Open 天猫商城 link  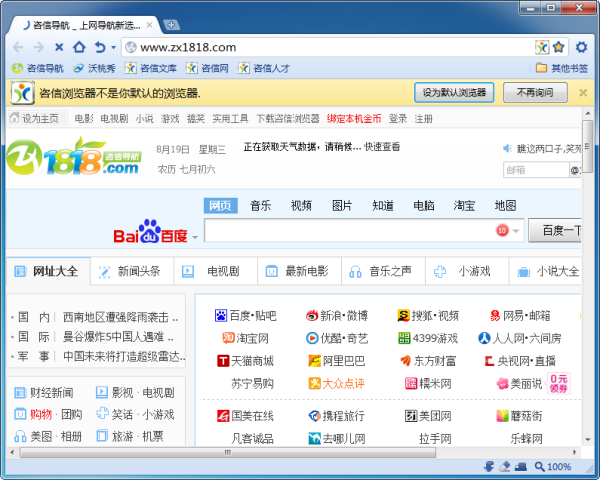point(246,361)
